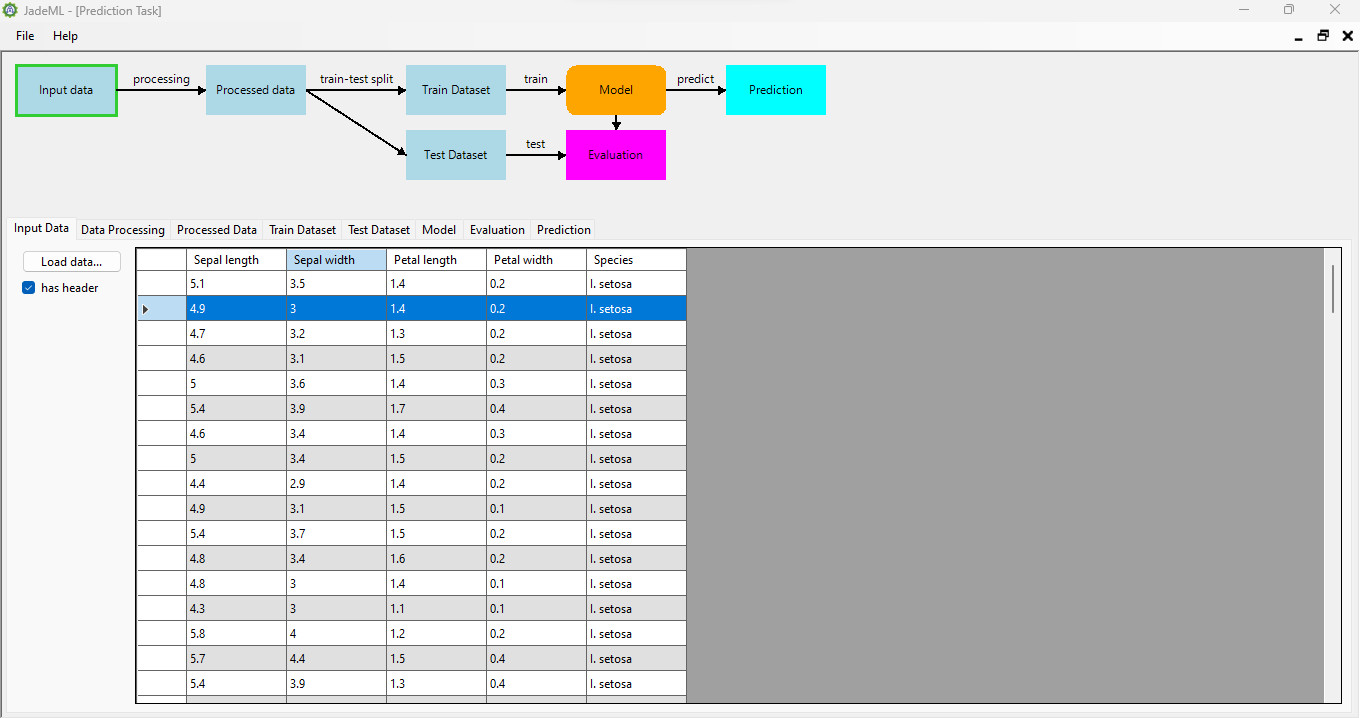Click the Sepal width cell 3.2
The image size is (1360, 718).
[x=336, y=334]
